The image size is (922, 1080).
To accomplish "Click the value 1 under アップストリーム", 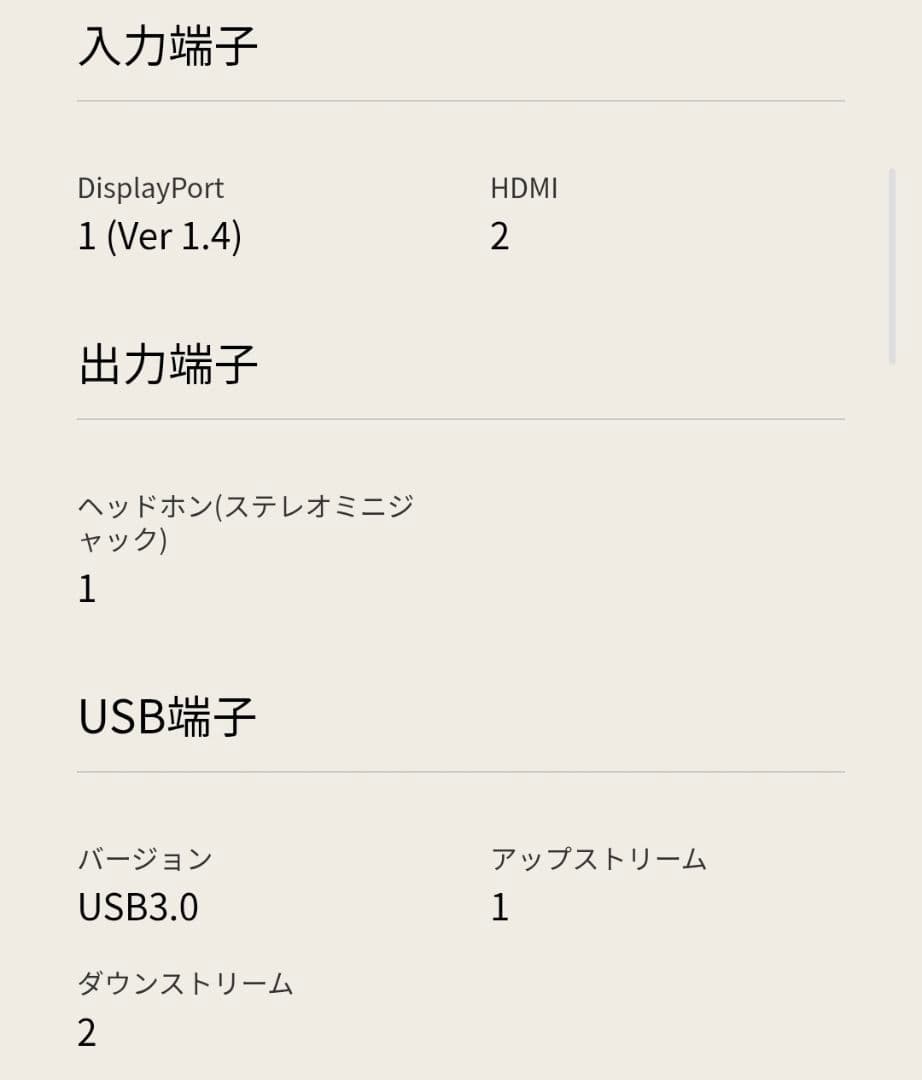I will pos(500,907).
